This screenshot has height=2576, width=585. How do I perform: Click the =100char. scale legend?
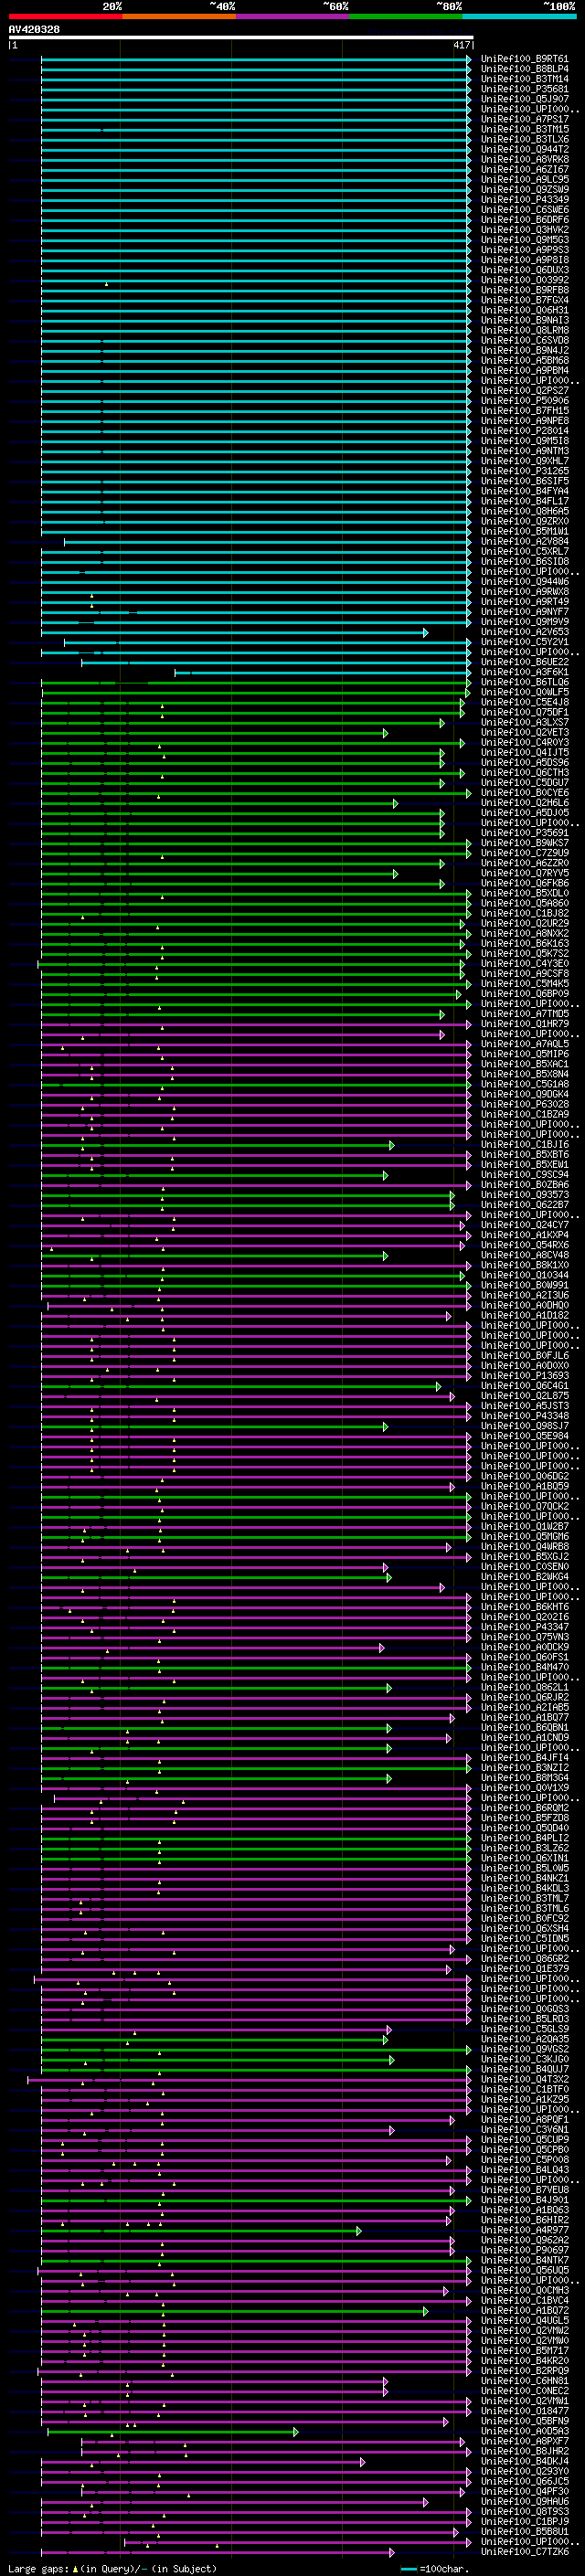point(434,2569)
